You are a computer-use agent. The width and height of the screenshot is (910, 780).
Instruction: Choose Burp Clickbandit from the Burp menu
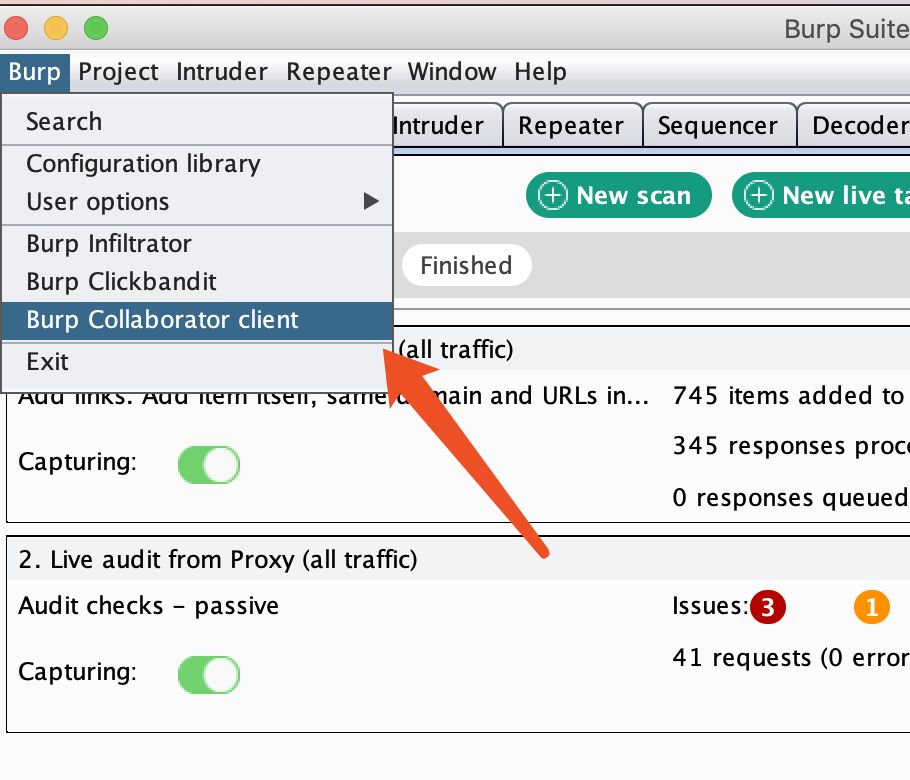[121, 282]
